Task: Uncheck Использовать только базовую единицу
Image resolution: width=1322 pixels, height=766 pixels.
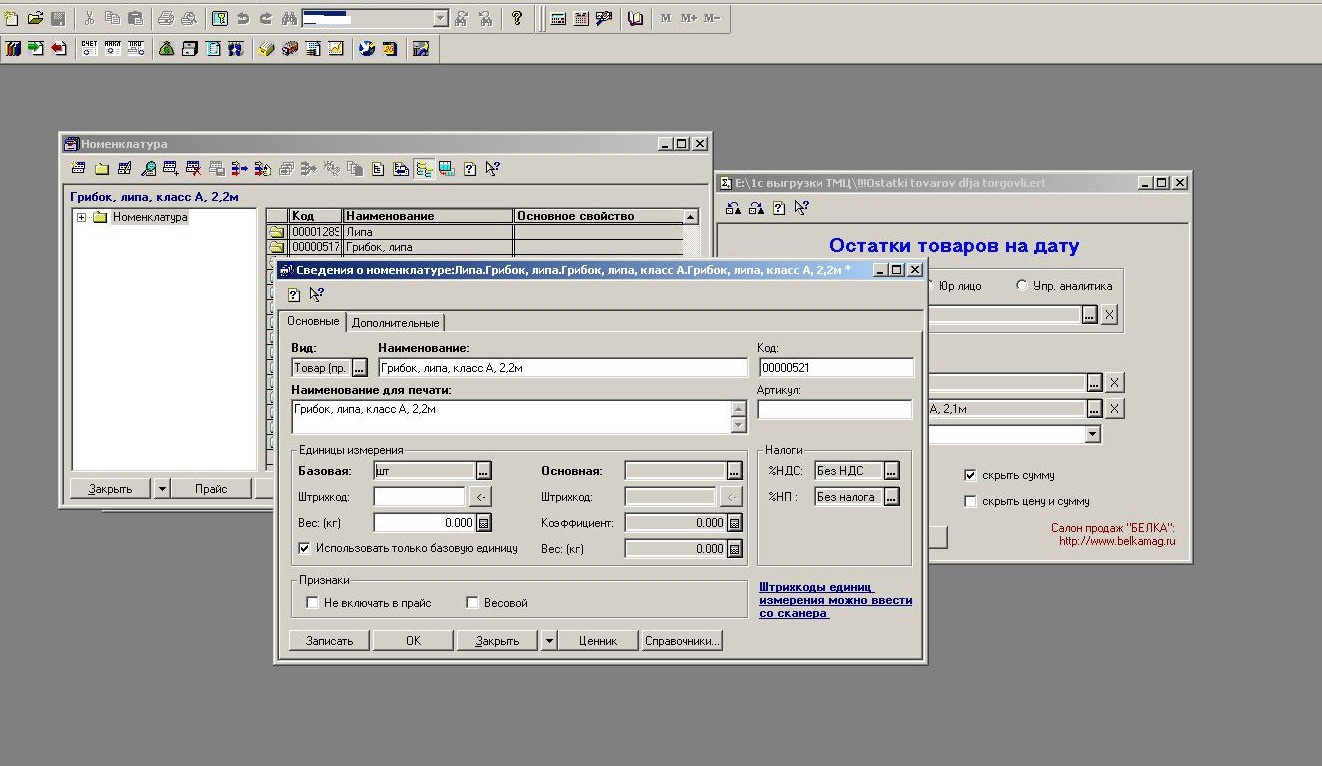Action: pyautogui.click(x=304, y=548)
